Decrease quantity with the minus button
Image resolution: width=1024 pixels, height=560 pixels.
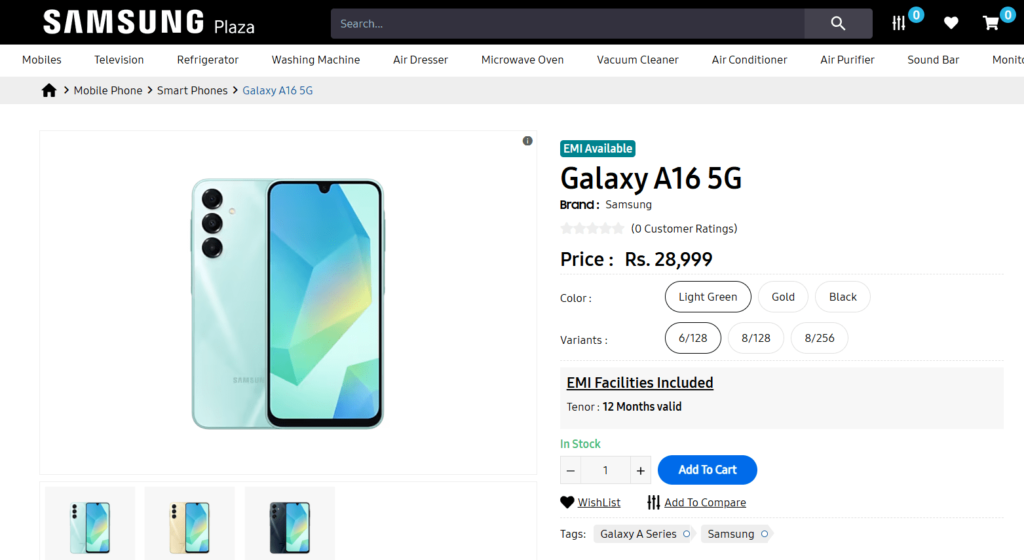(570, 470)
